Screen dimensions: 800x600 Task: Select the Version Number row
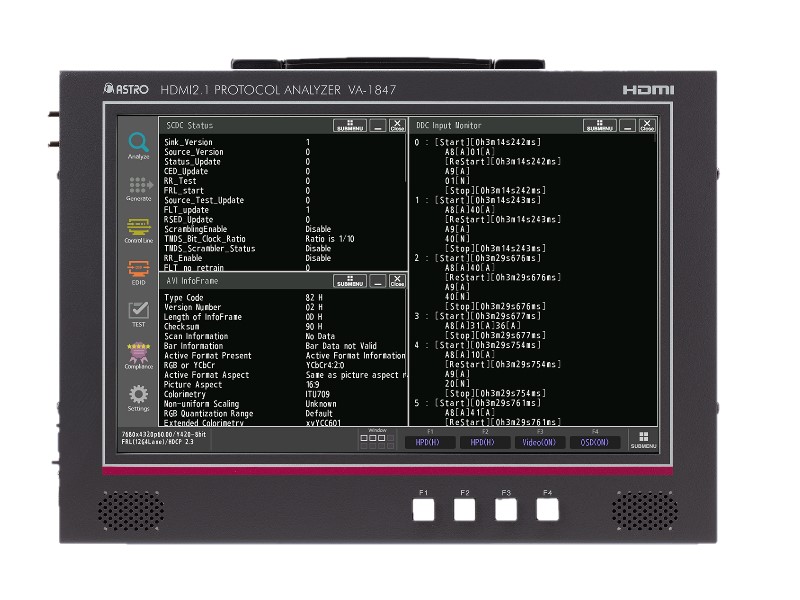pyautogui.click(x=284, y=307)
